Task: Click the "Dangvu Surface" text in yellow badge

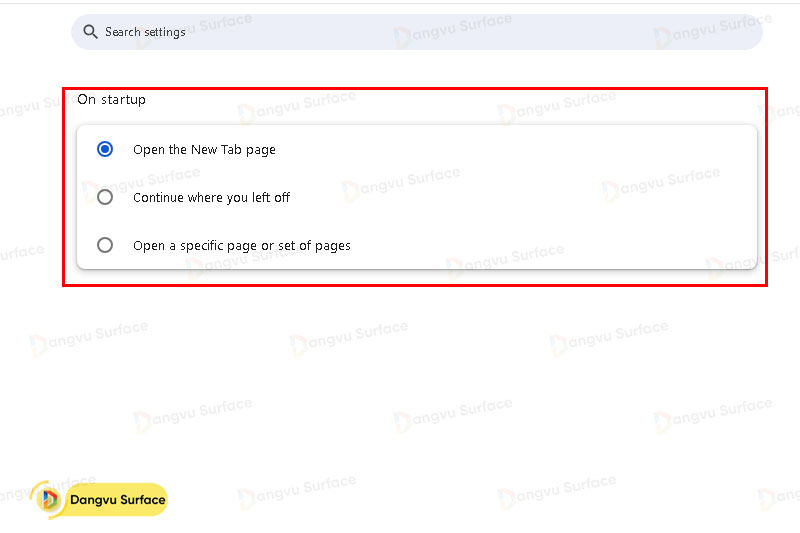Action: (x=117, y=500)
